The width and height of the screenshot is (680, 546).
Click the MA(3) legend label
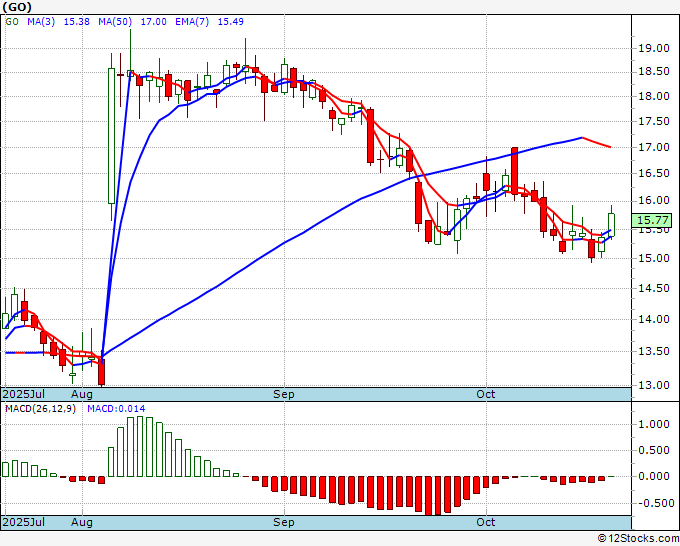coord(41,22)
